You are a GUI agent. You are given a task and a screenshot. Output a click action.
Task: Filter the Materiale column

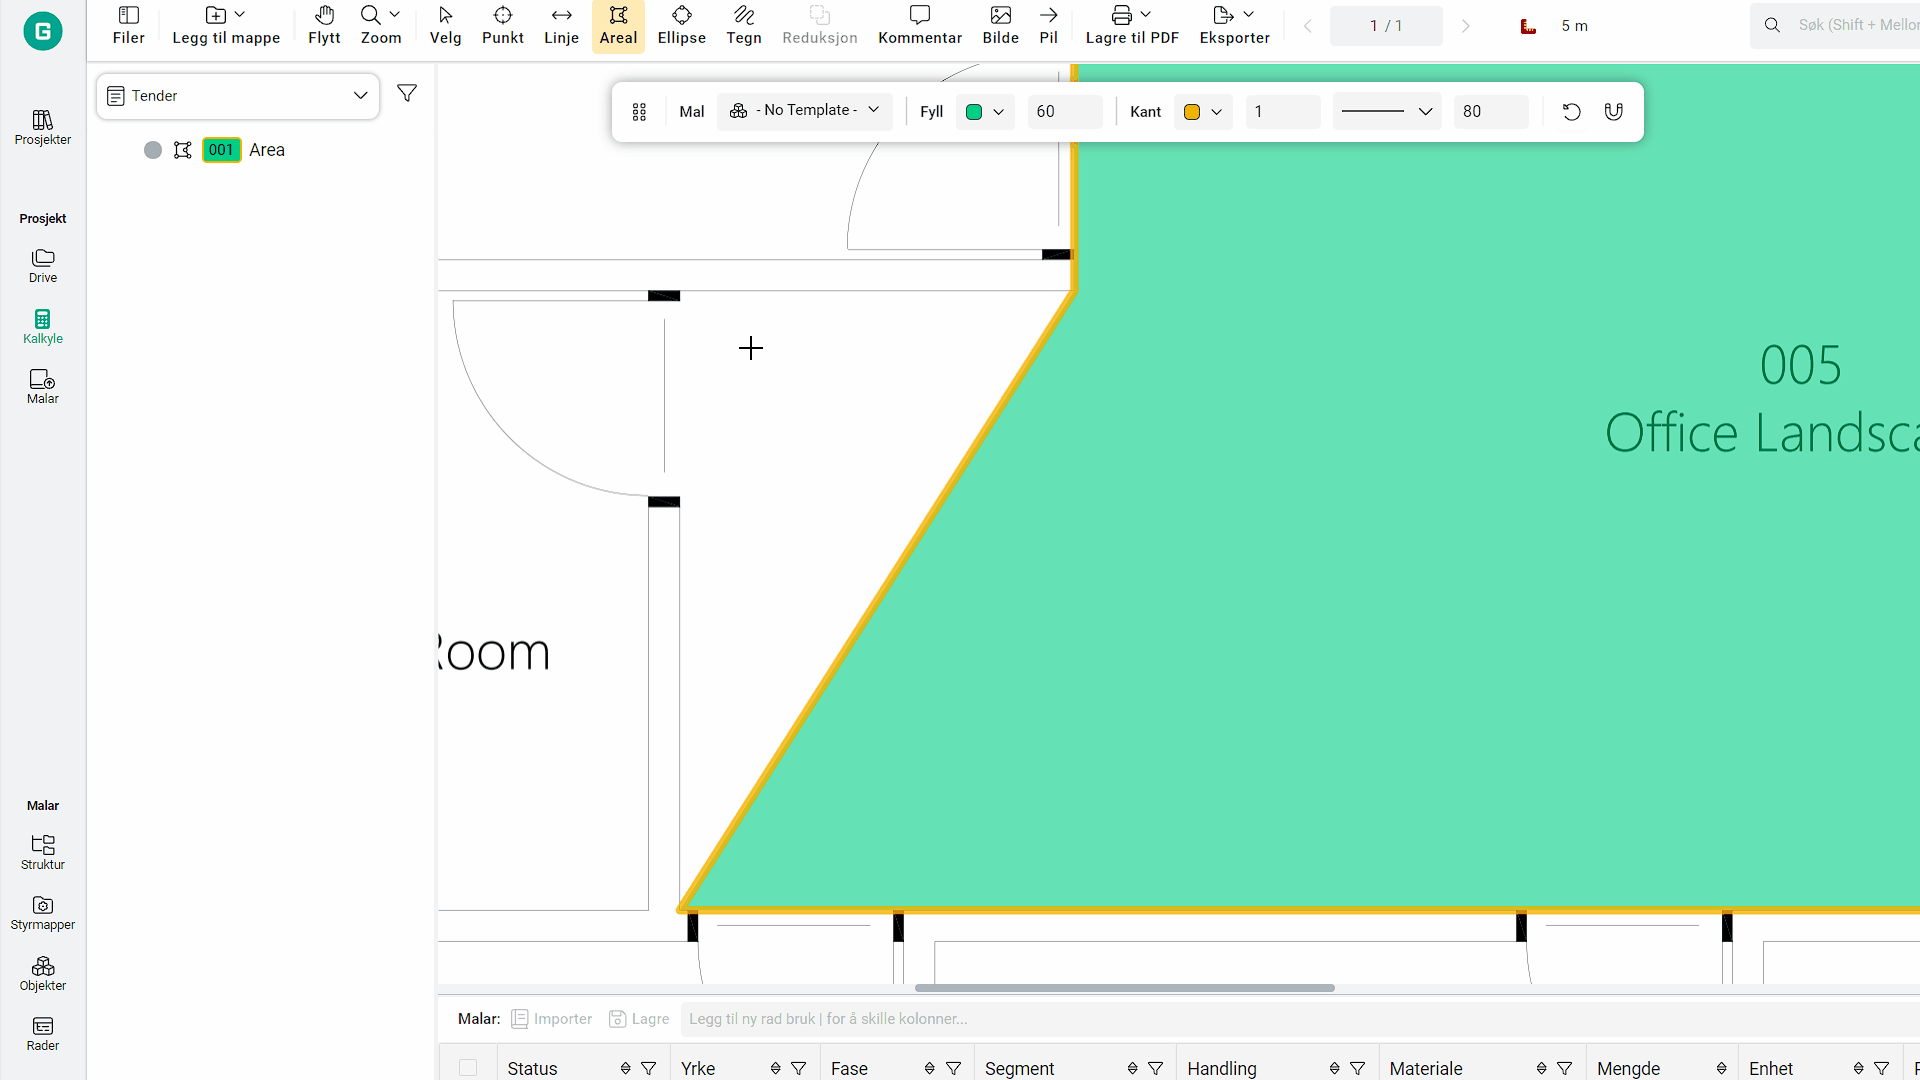pyautogui.click(x=1564, y=1068)
